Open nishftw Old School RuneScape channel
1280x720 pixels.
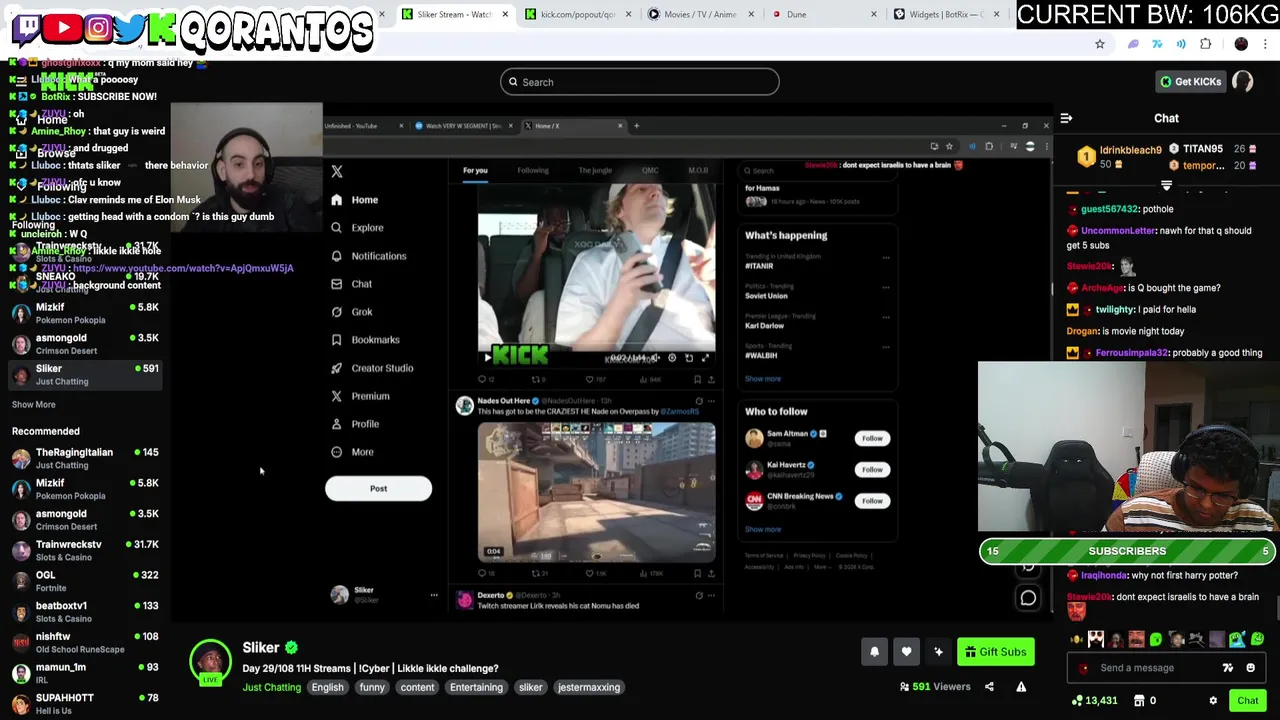click(85, 642)
